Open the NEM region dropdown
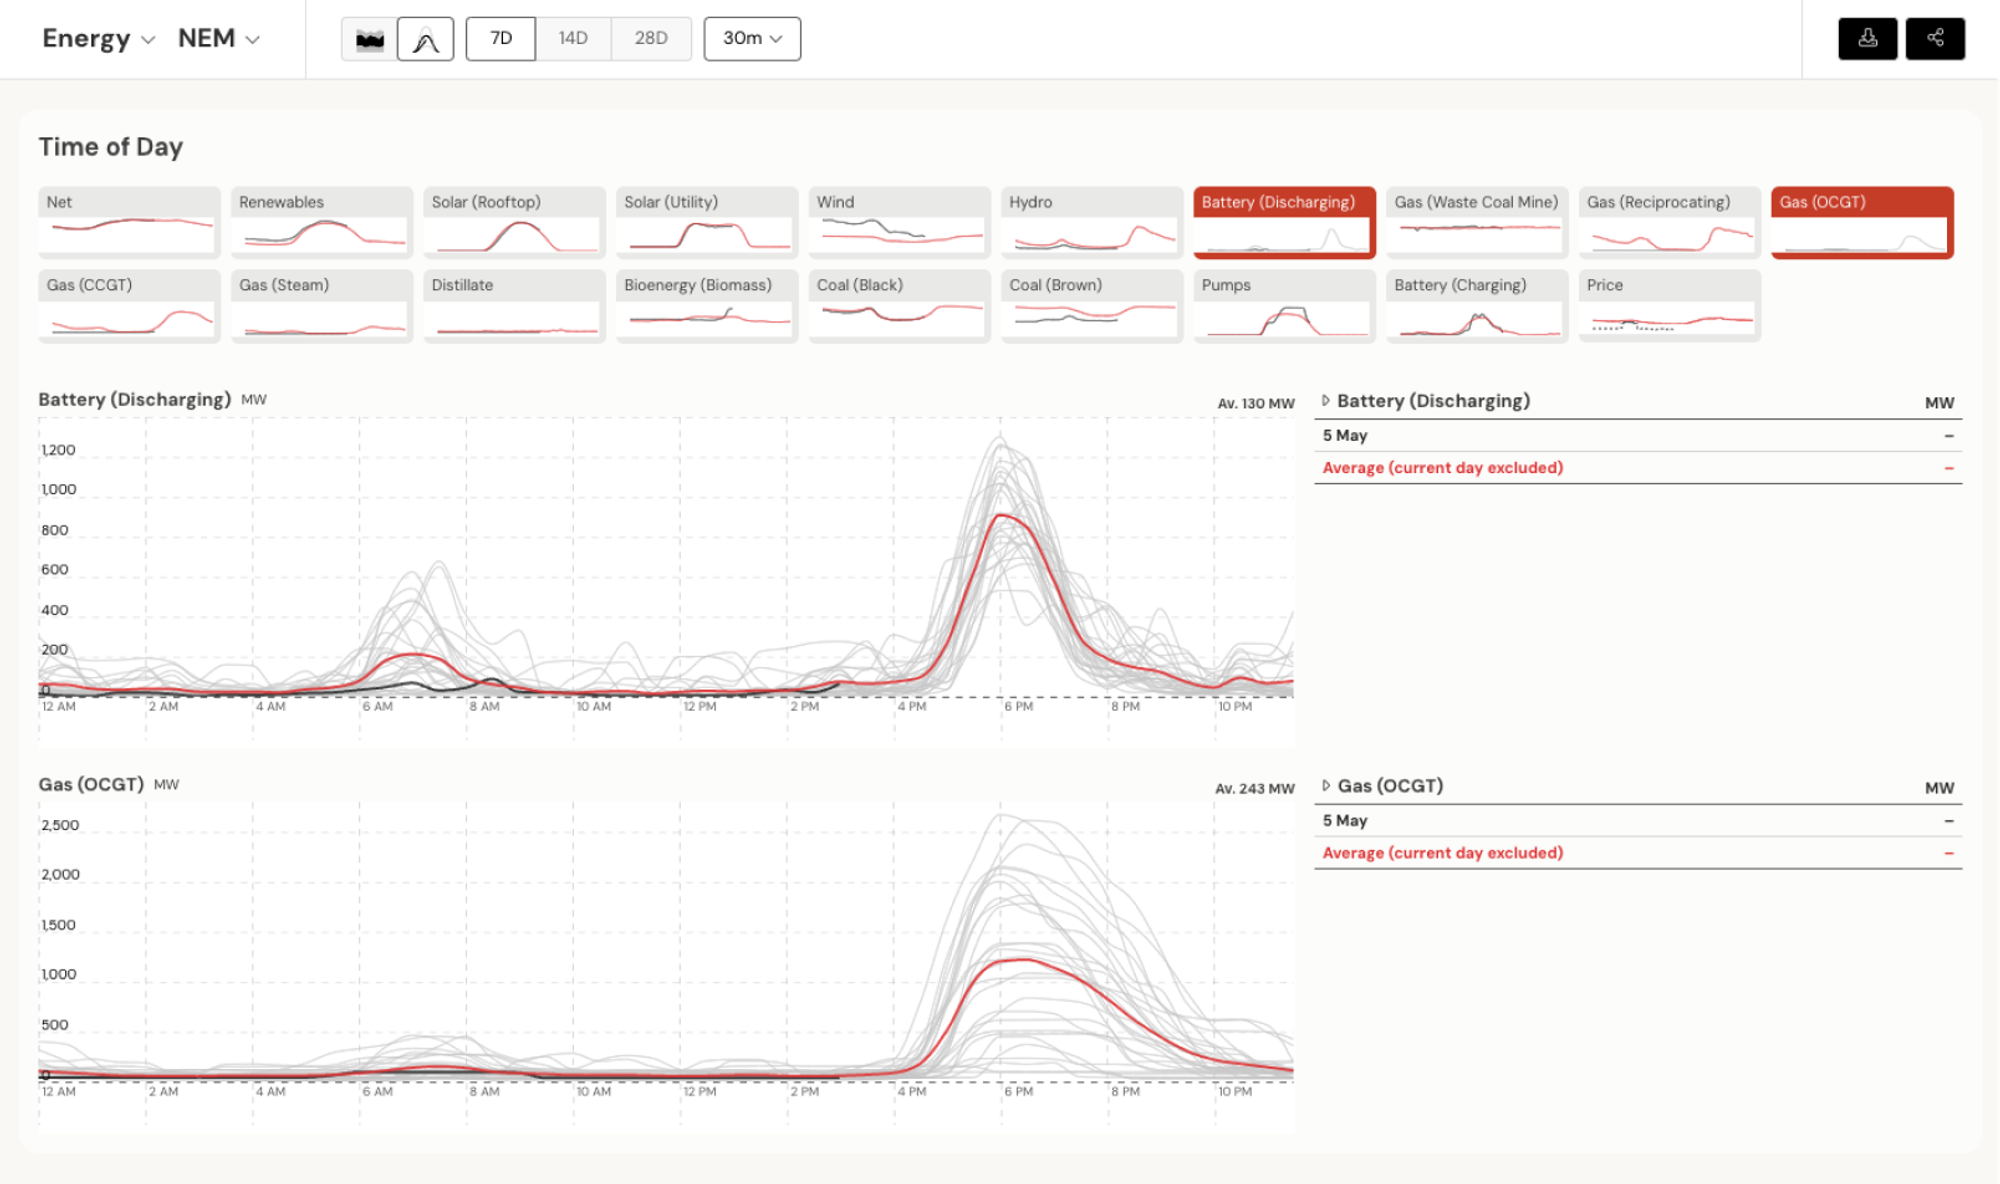This screenshot has width=2000, height=1184. click(219, 39)
